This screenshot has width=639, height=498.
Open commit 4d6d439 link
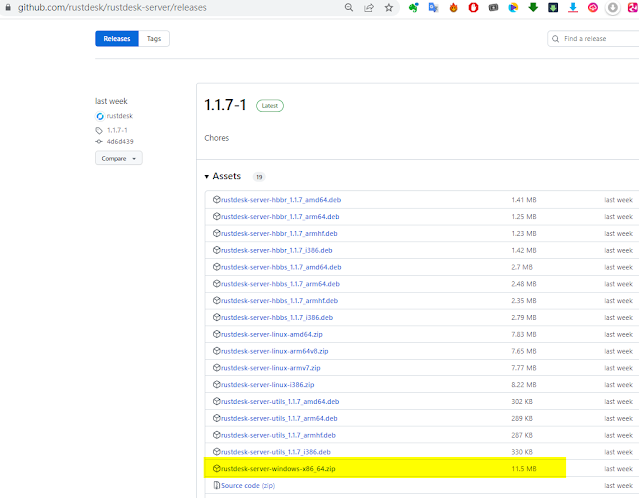pos(120,141)
